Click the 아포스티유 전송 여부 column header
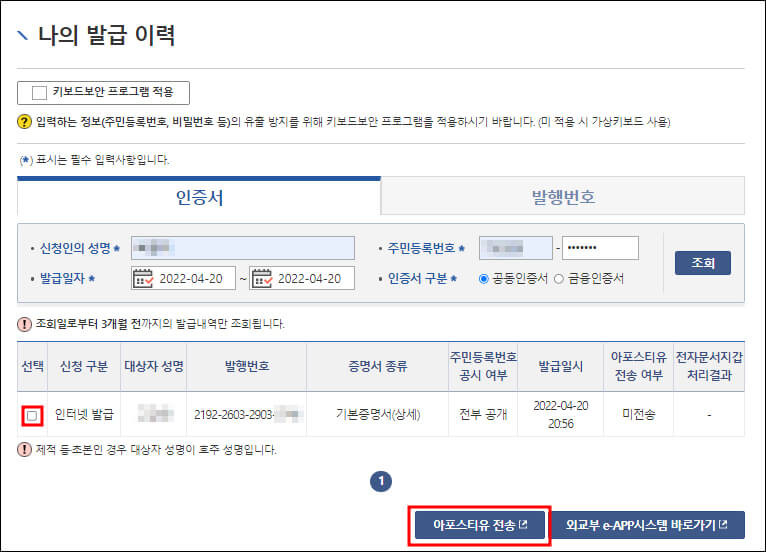Viewport: 766px width, 552px height. pos(638,366)
